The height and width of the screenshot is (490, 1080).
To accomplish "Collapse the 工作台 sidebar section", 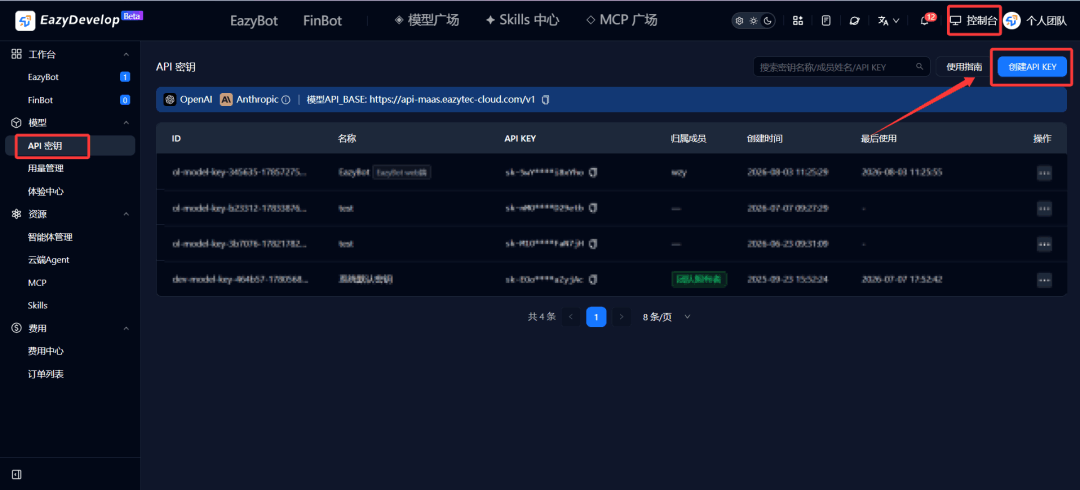I will tap(126, 54).
